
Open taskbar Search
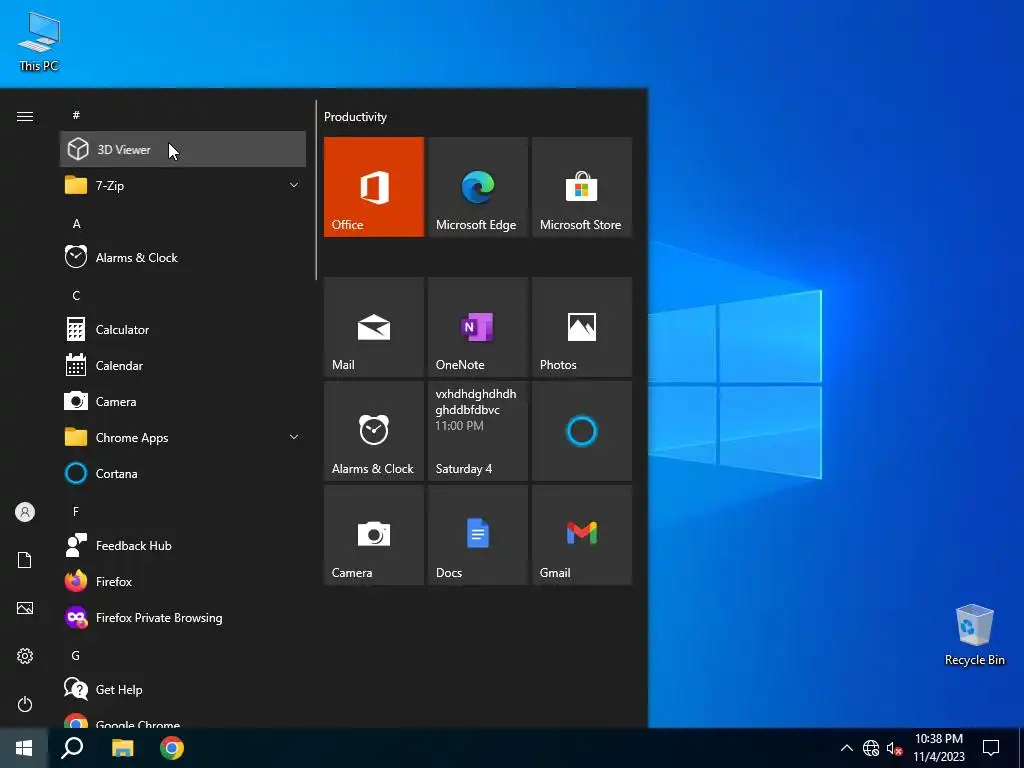(x=72, y=748)
